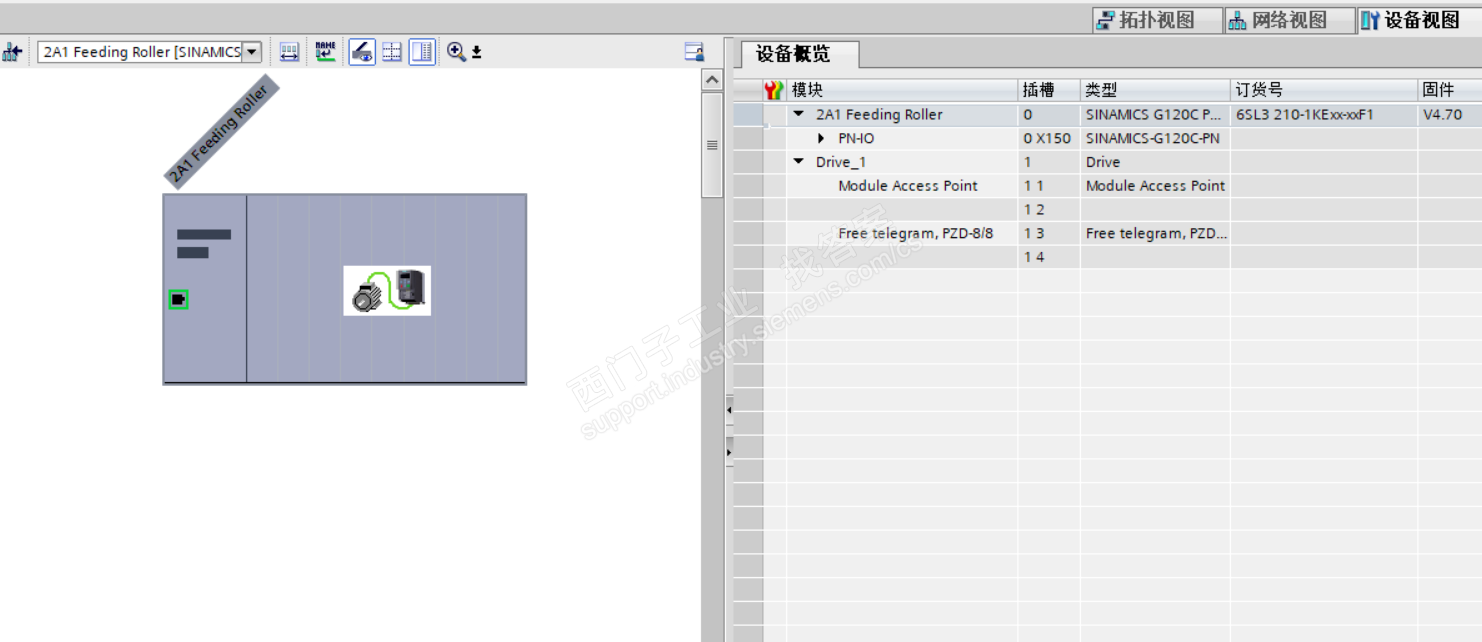
Task: Select the Free telegram, PZD-8/8 module row
Action: point(916,234)
